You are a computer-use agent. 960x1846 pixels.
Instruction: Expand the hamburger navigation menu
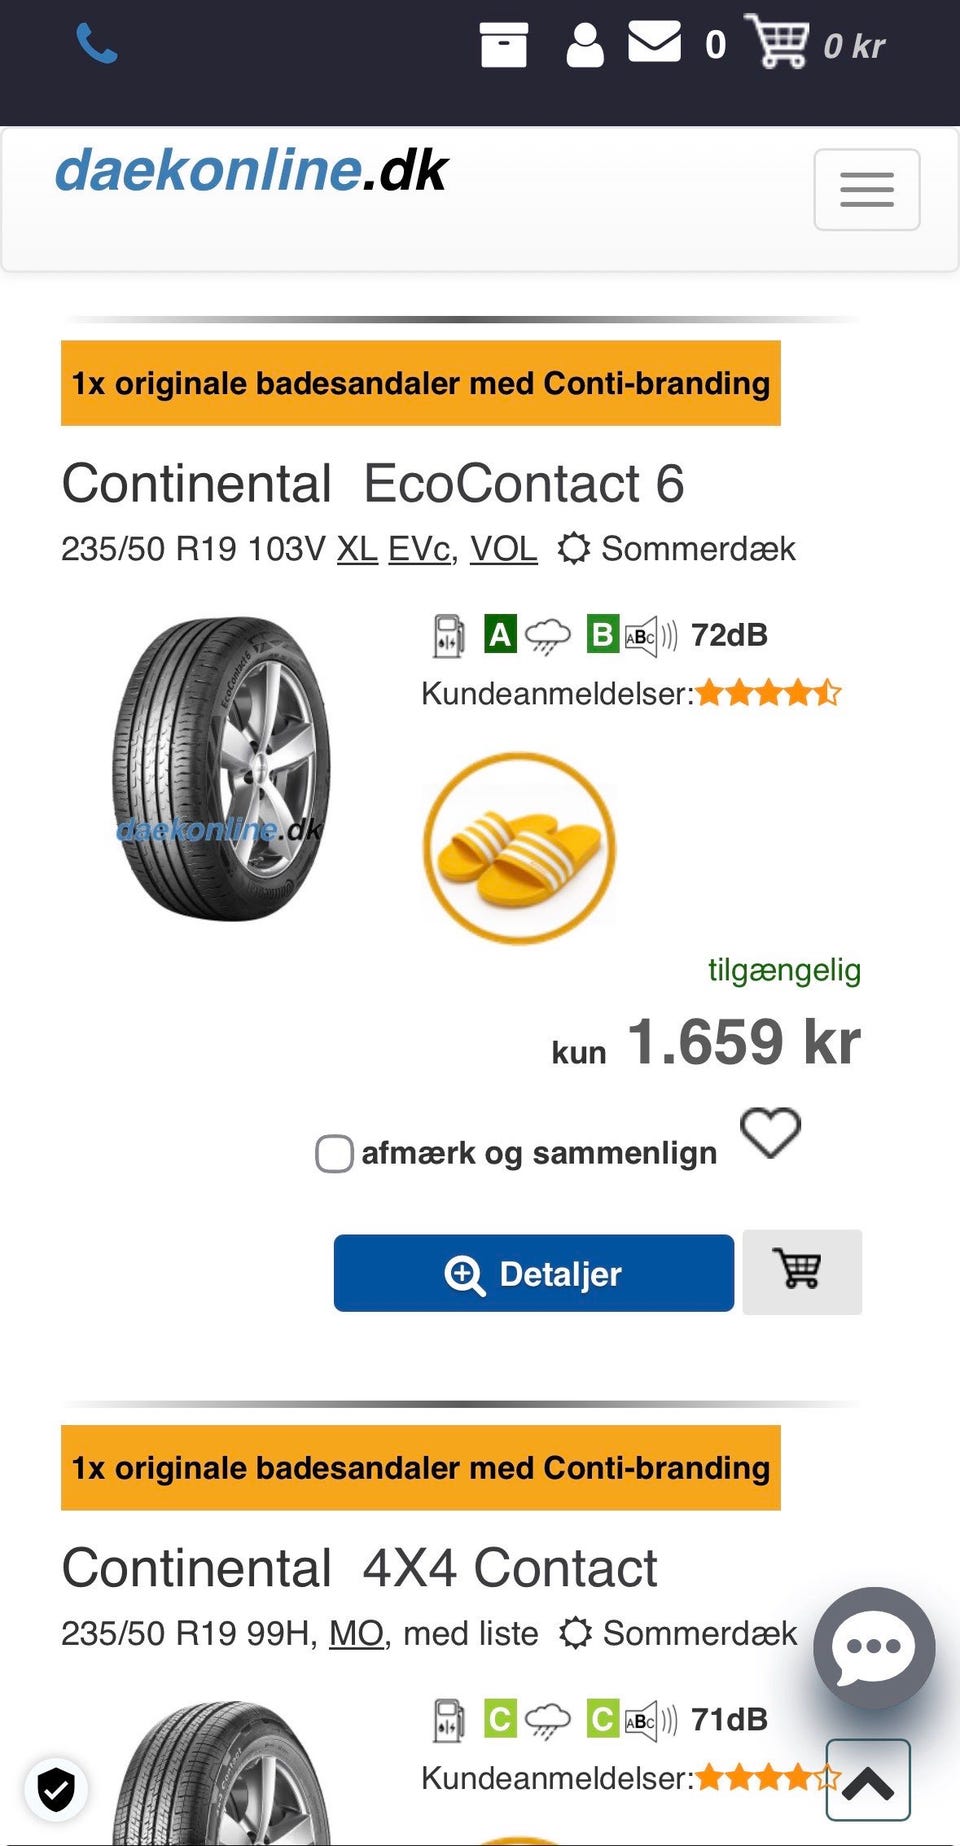[866, 190]
